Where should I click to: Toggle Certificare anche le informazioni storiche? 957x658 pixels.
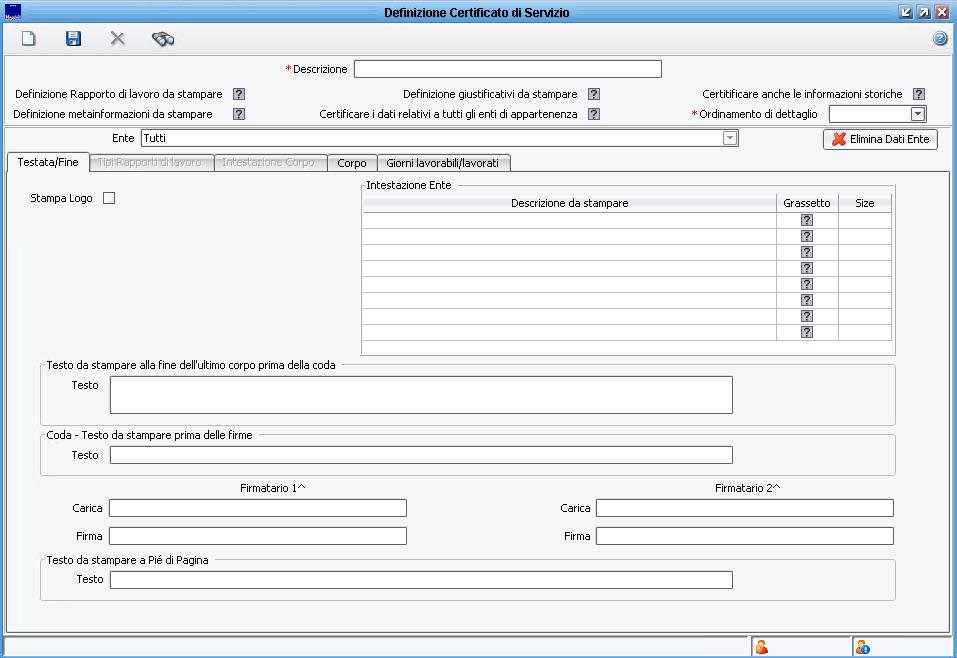[919, 94]
